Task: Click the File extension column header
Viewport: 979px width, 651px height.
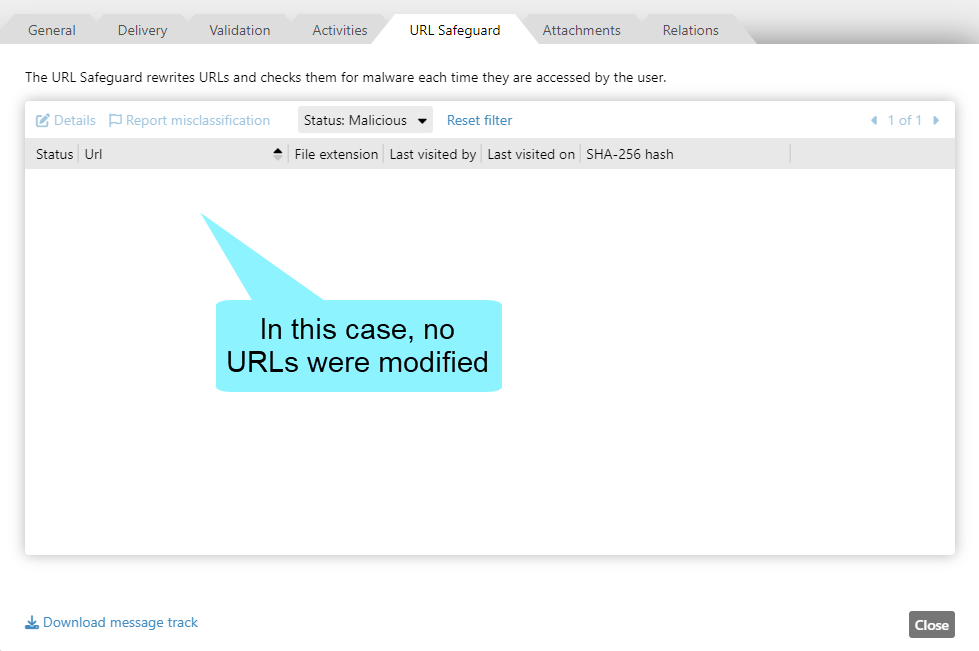Action: (336, 154)
